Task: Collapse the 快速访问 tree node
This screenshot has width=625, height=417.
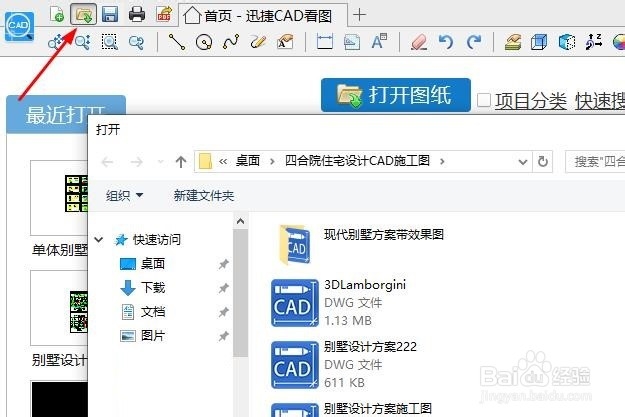Action: (x=98, y=240)
